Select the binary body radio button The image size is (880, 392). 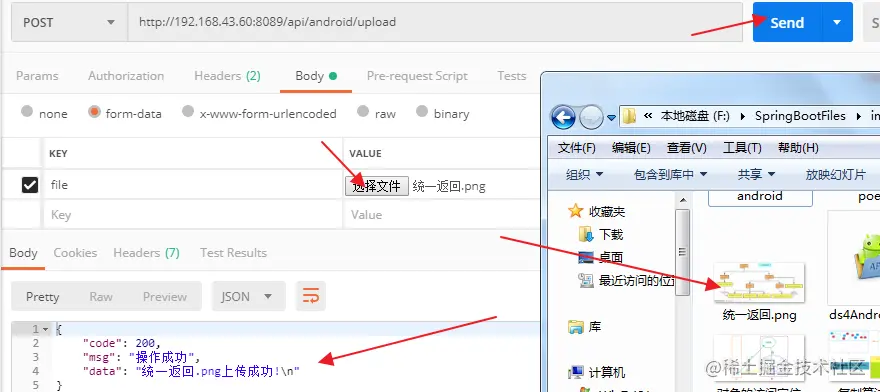[422, 111]
